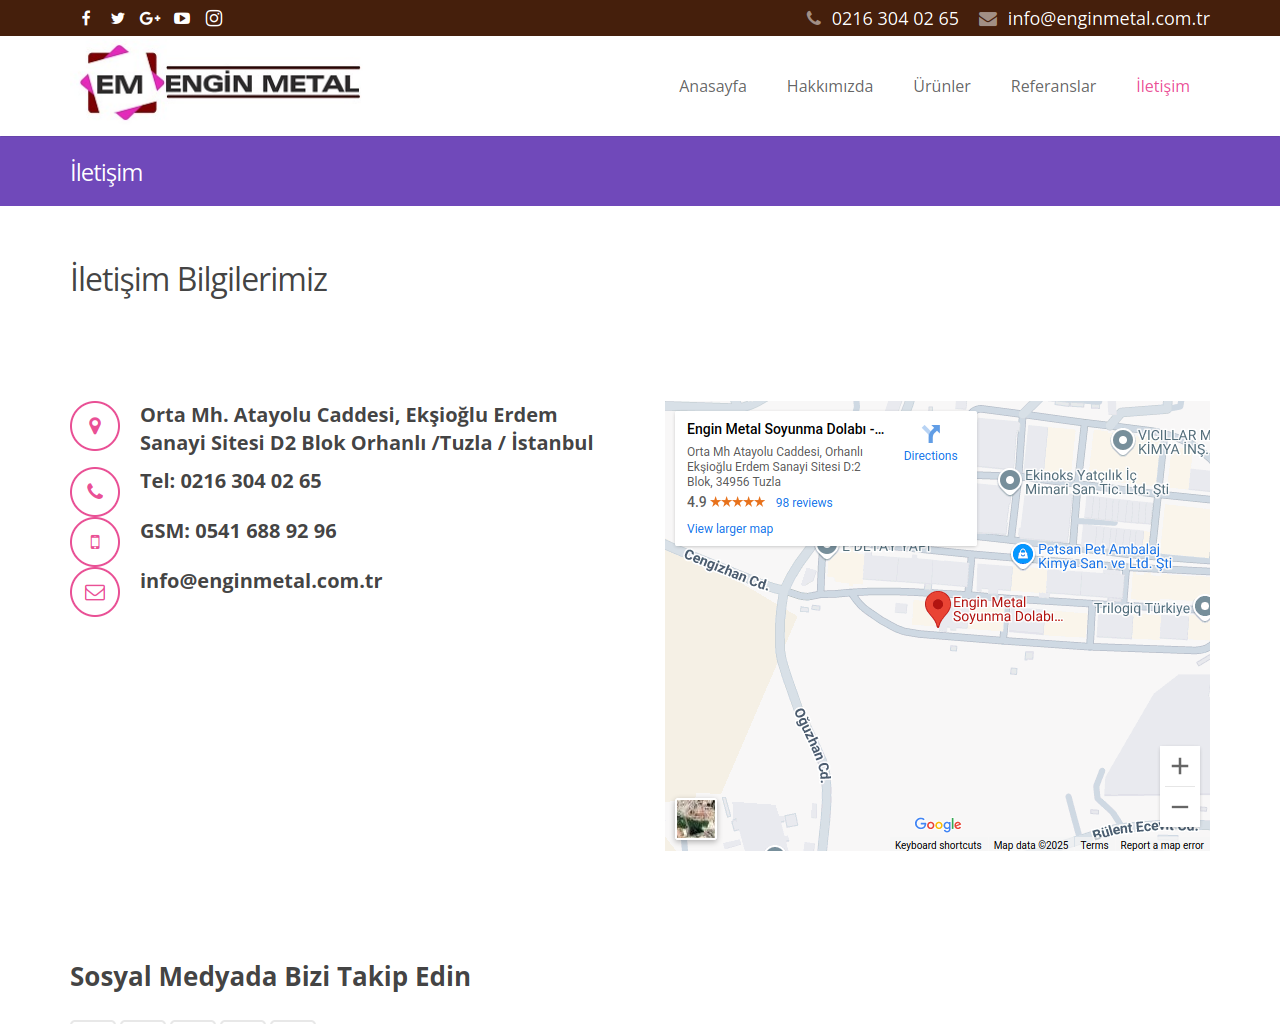Click the phone handset icon in the top bar

814,18
